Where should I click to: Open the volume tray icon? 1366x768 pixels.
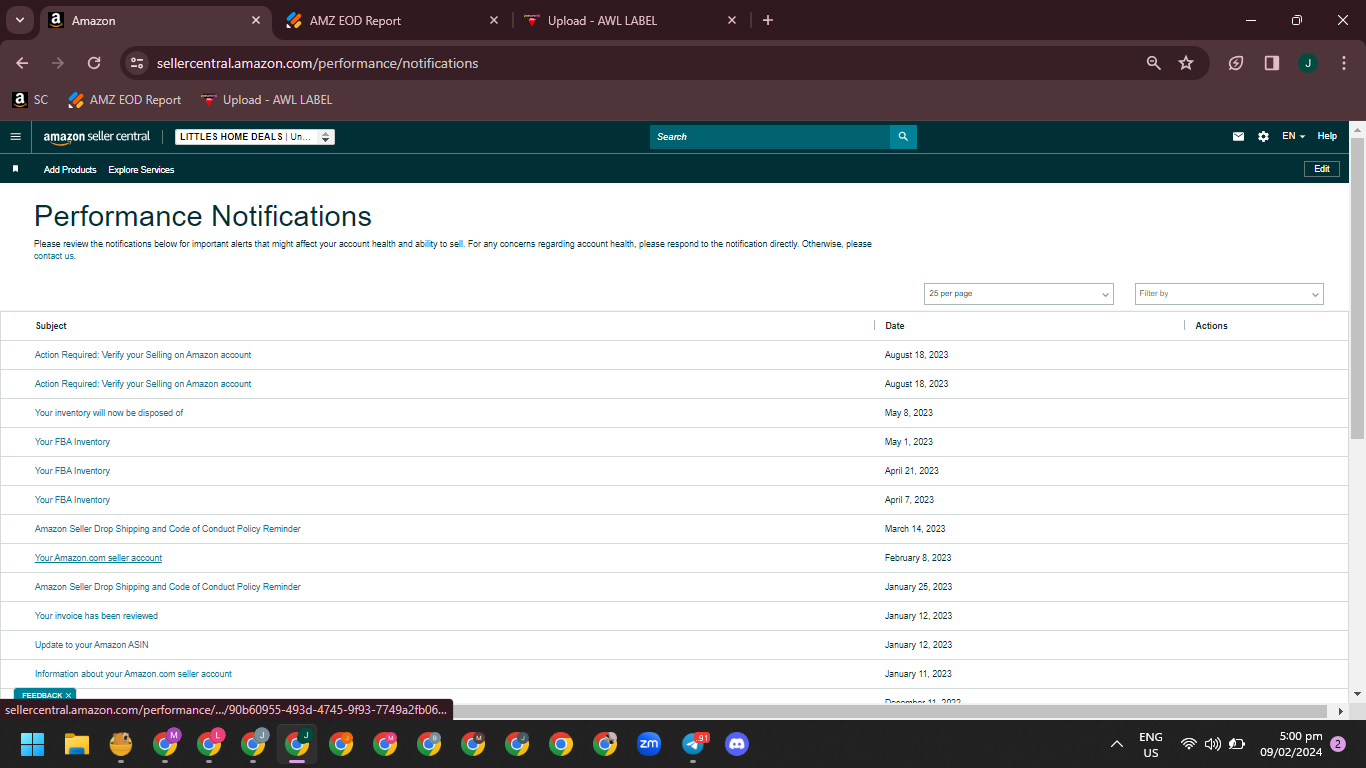1213,744
